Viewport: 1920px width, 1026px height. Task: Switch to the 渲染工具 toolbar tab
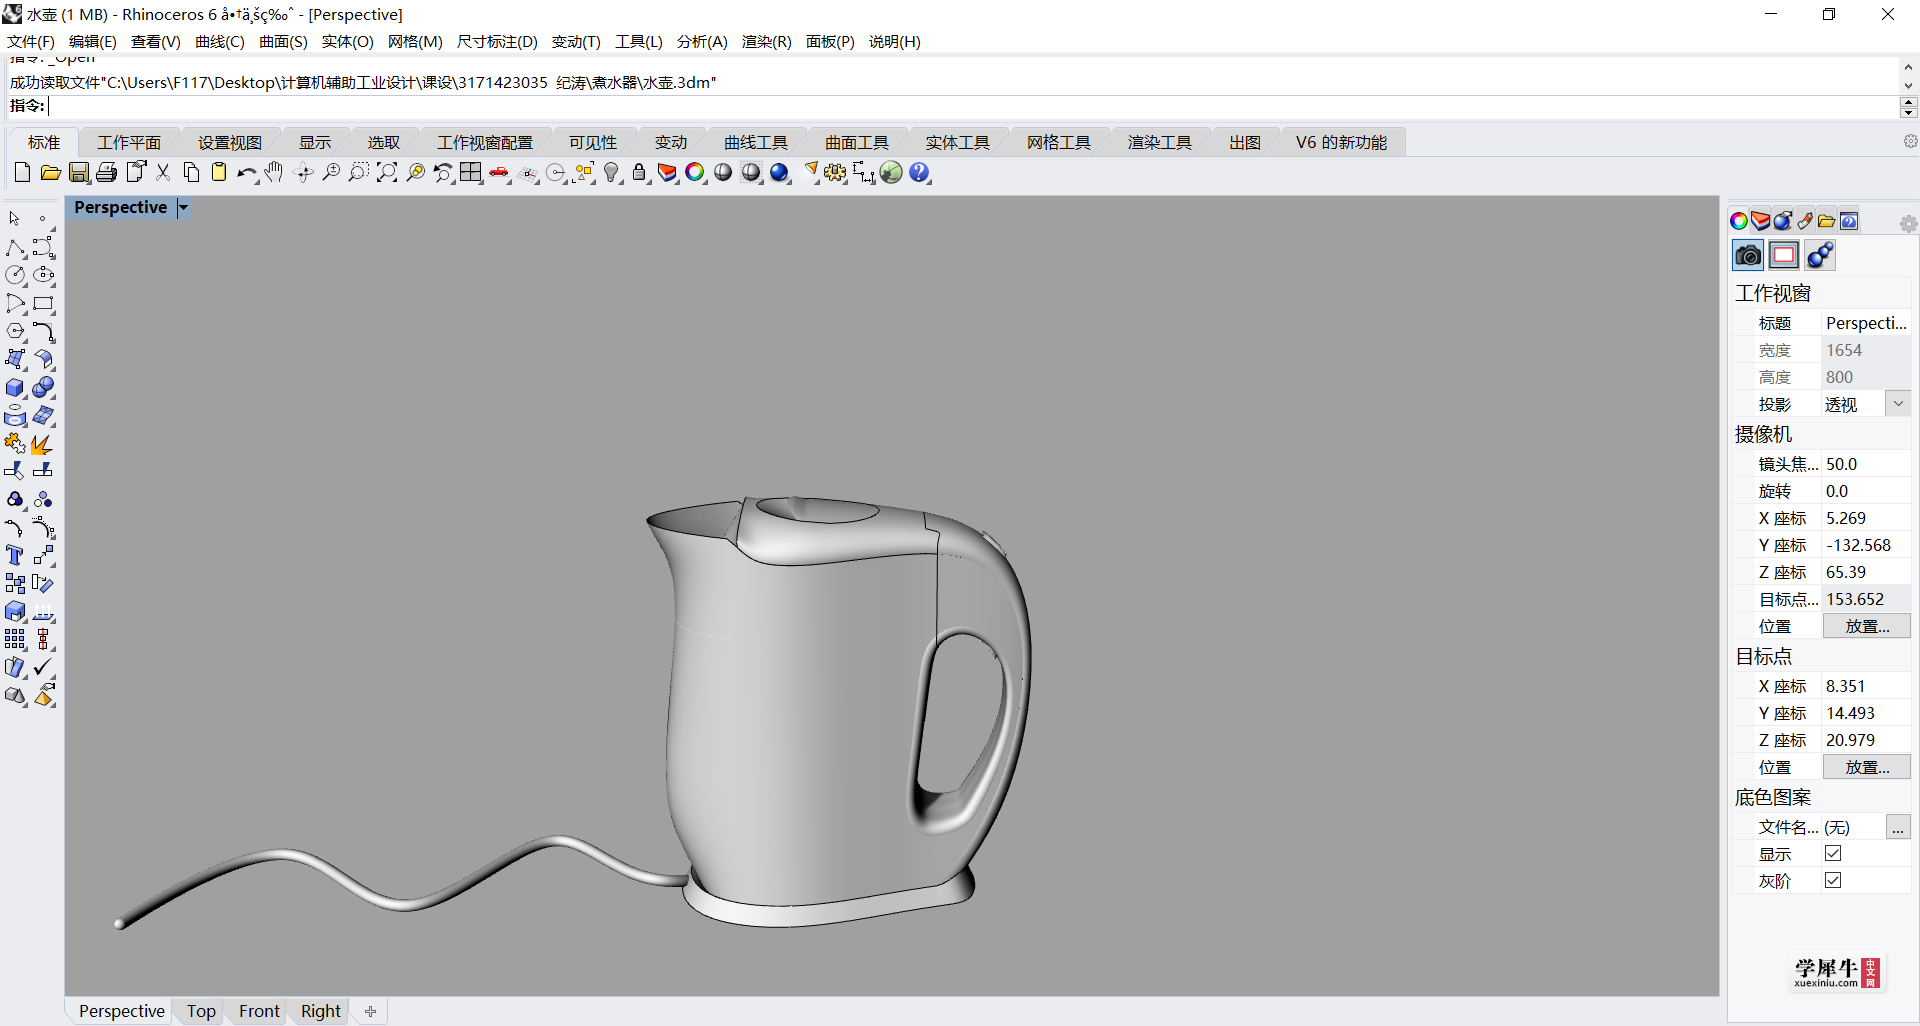click(1159, 142)
